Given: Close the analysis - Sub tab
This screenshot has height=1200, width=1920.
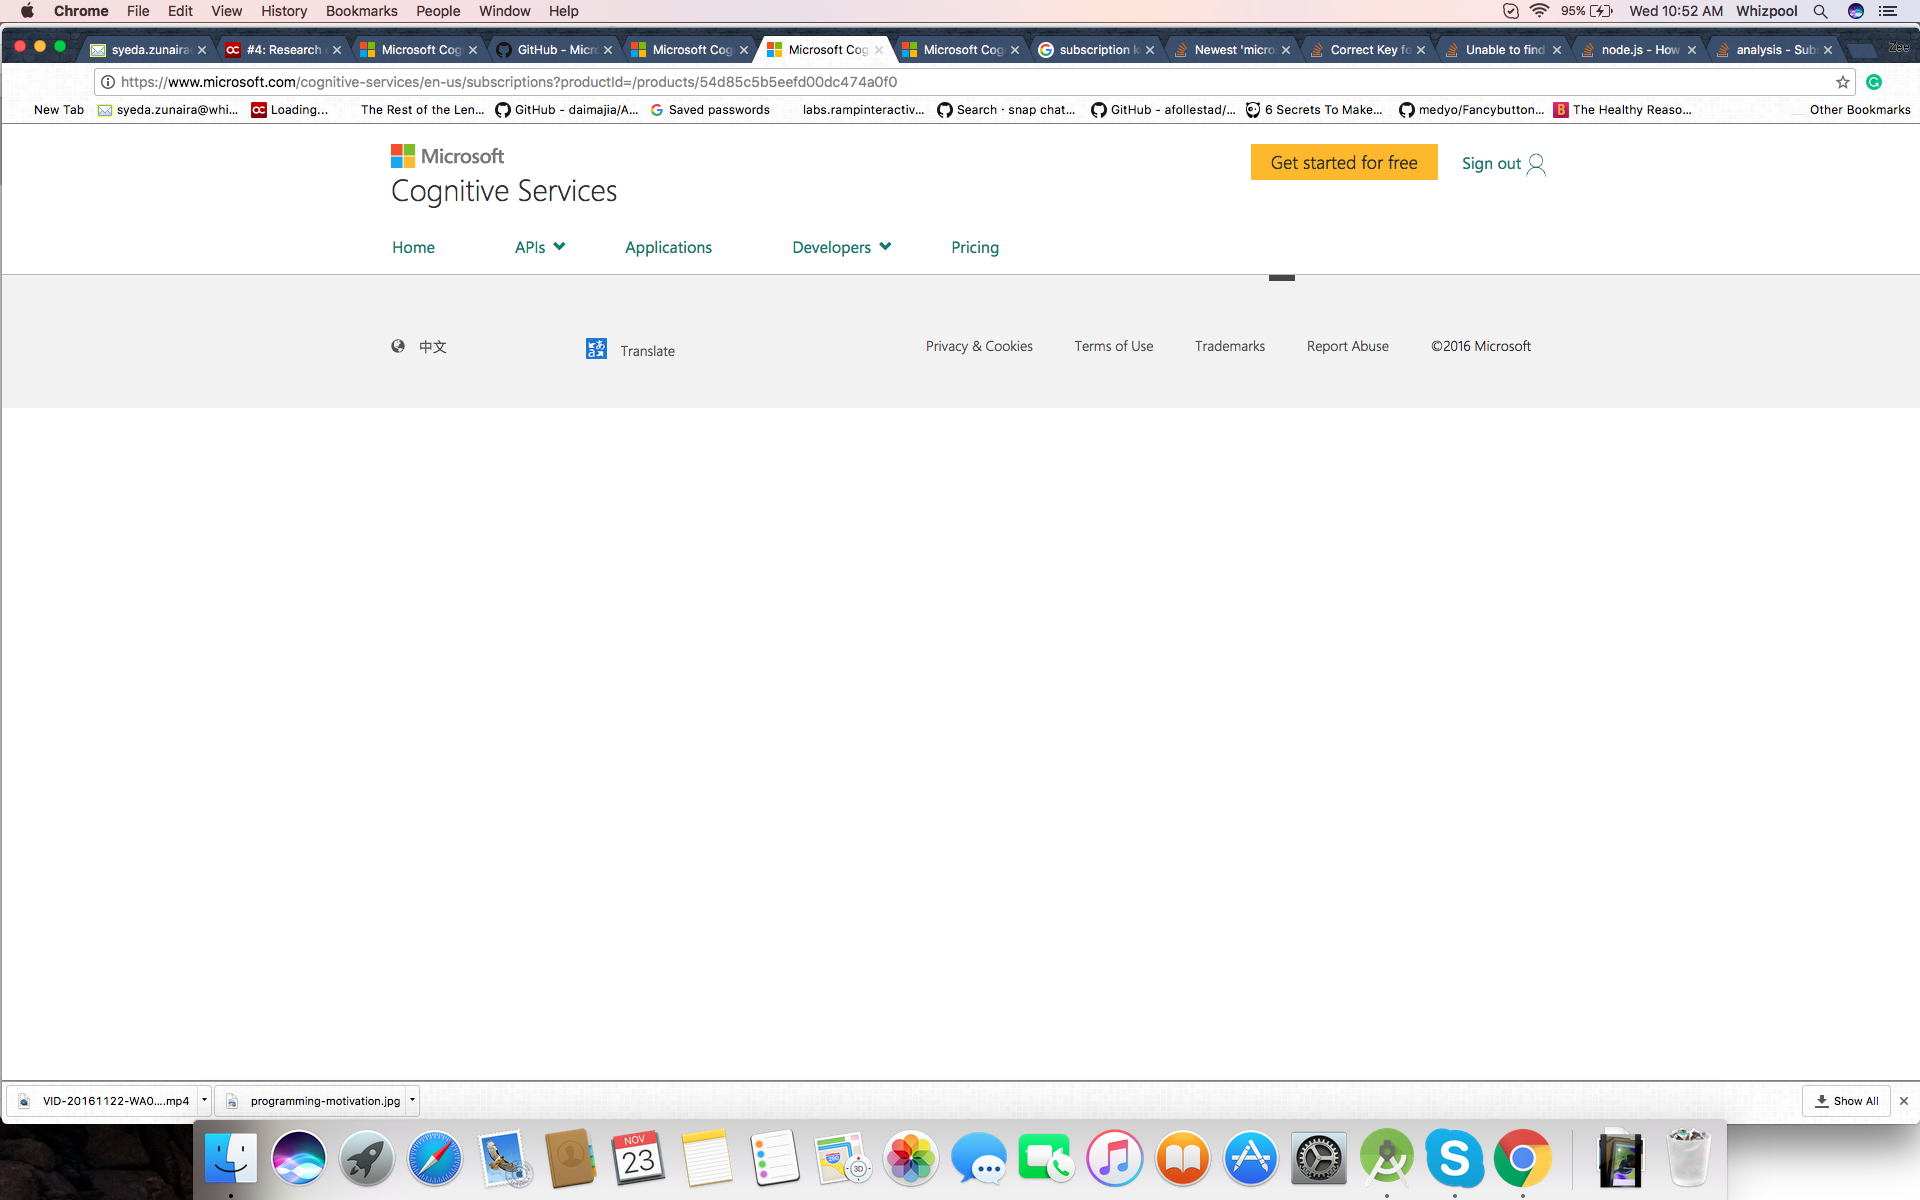Looking at the screenshot, I should tap(1828, 50).
